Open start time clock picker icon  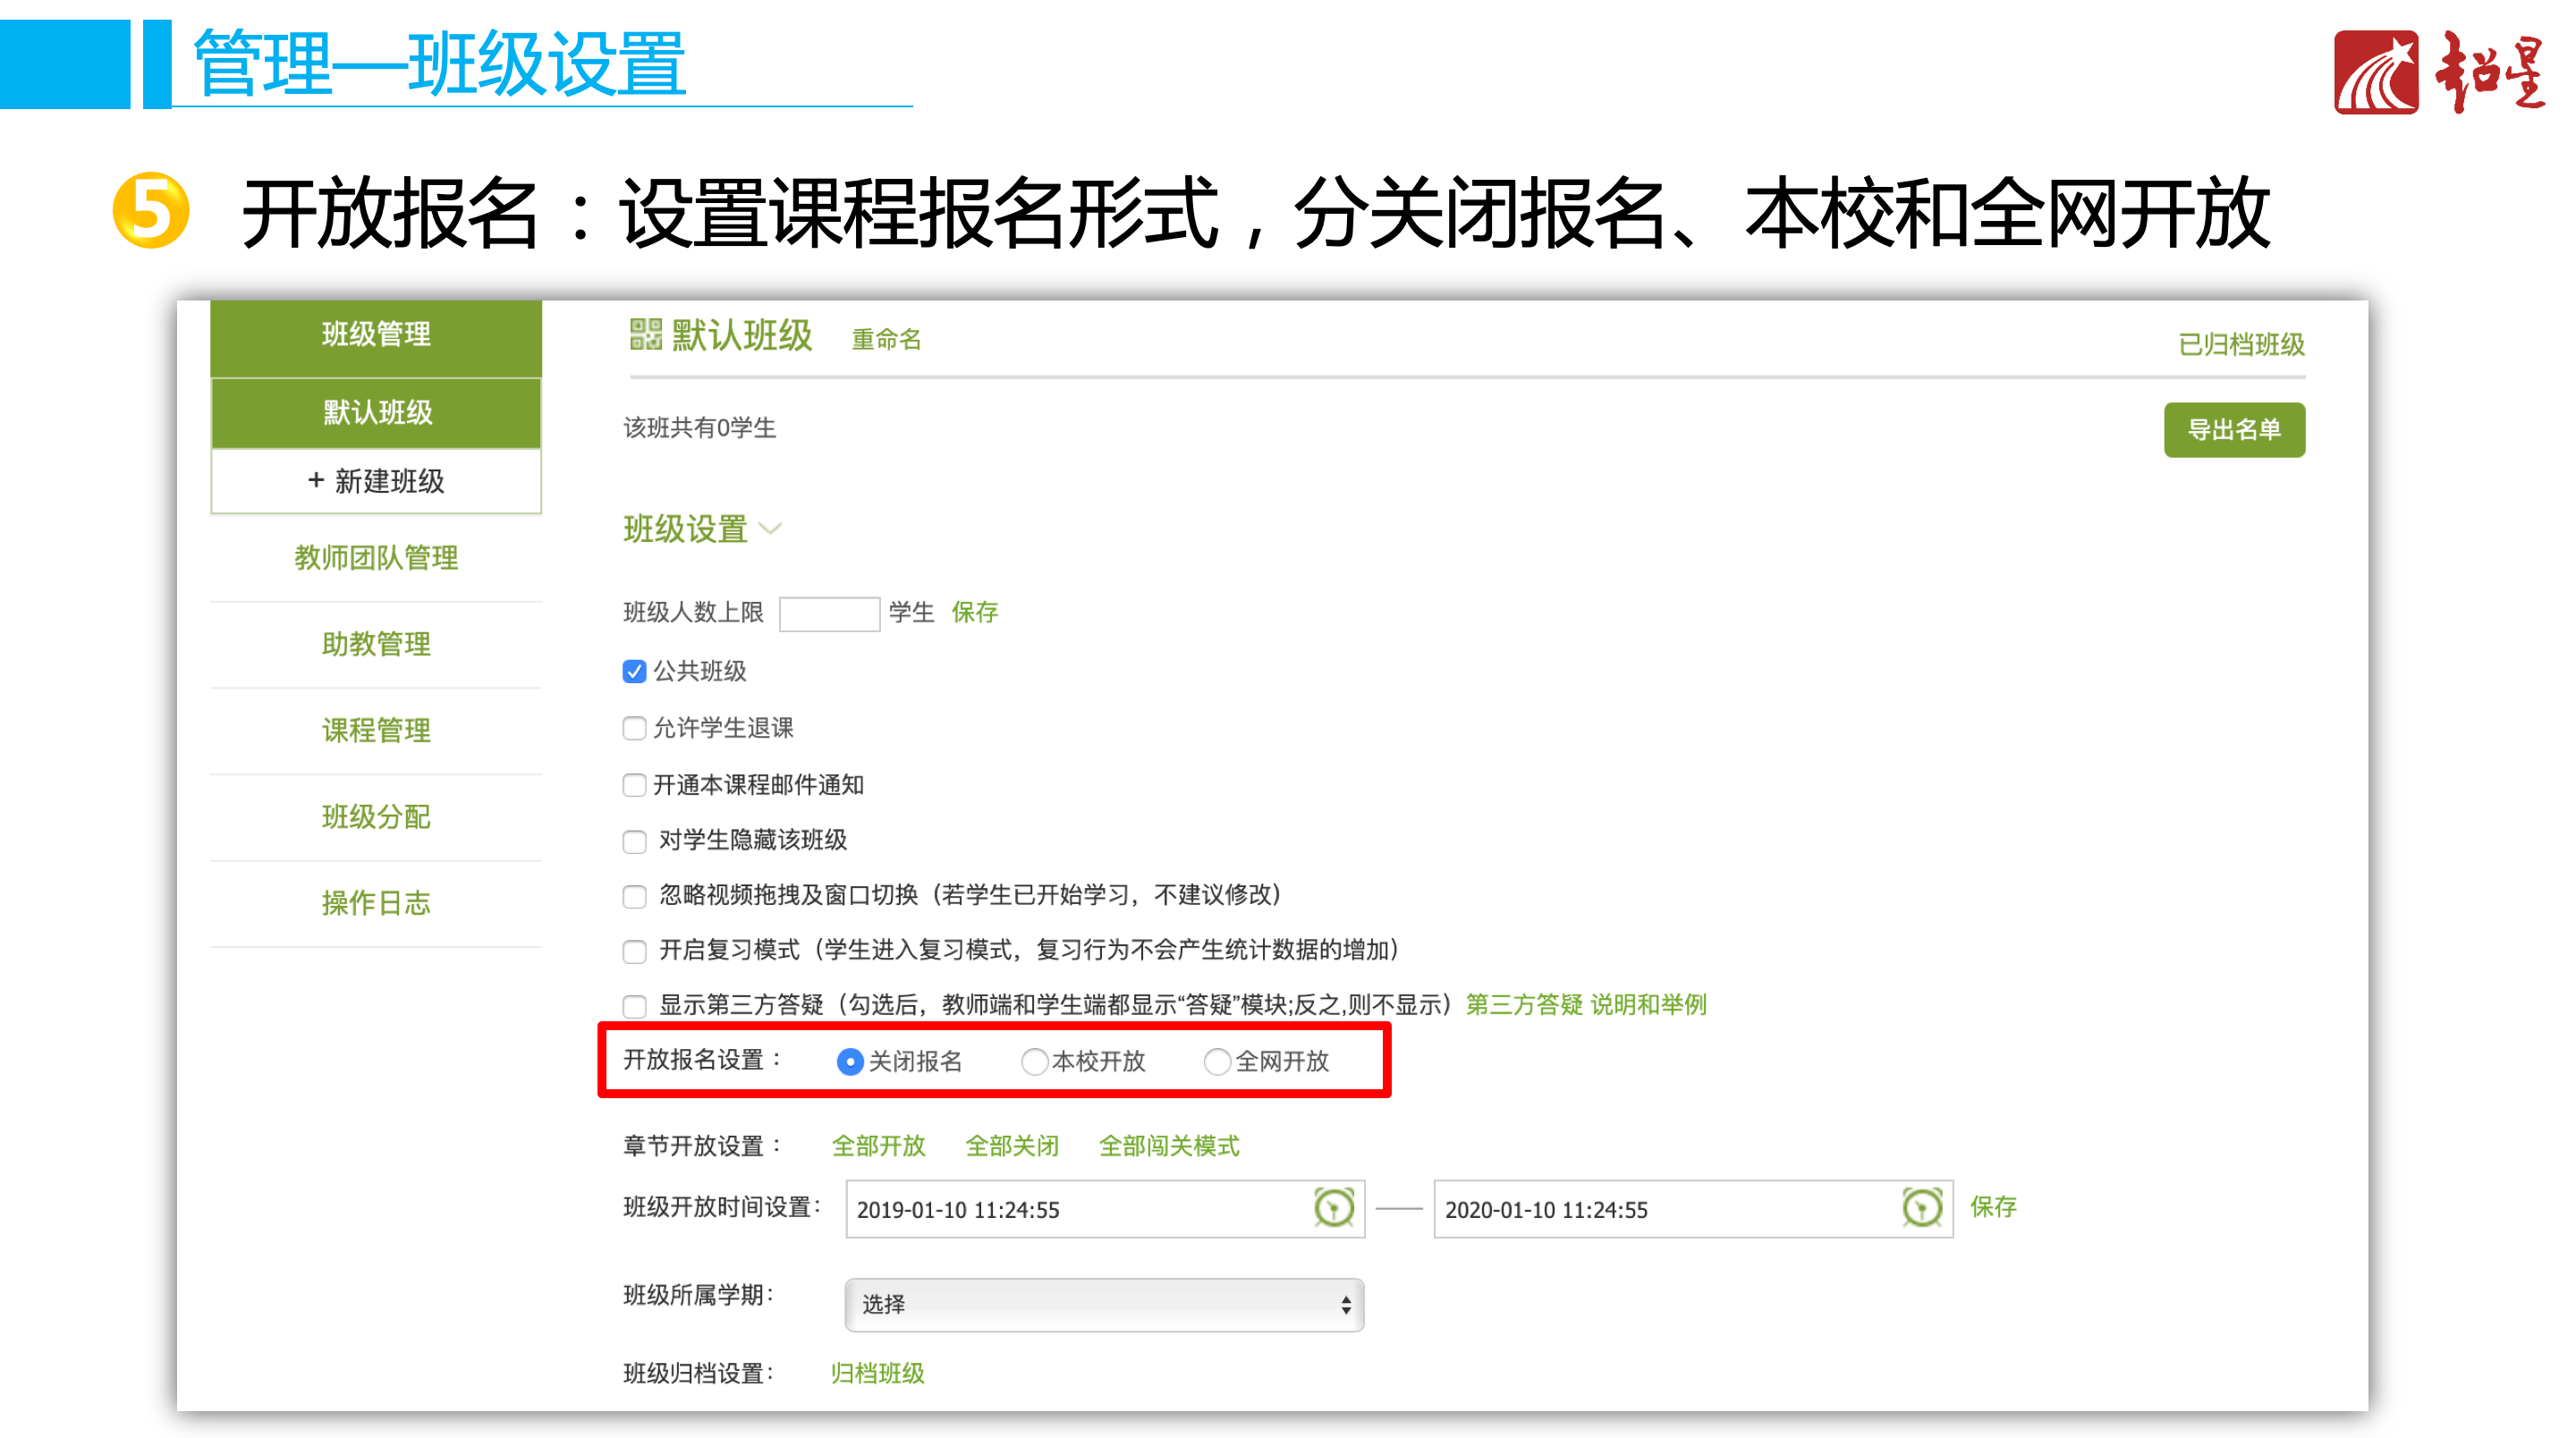click(x=1333, y=1207)
